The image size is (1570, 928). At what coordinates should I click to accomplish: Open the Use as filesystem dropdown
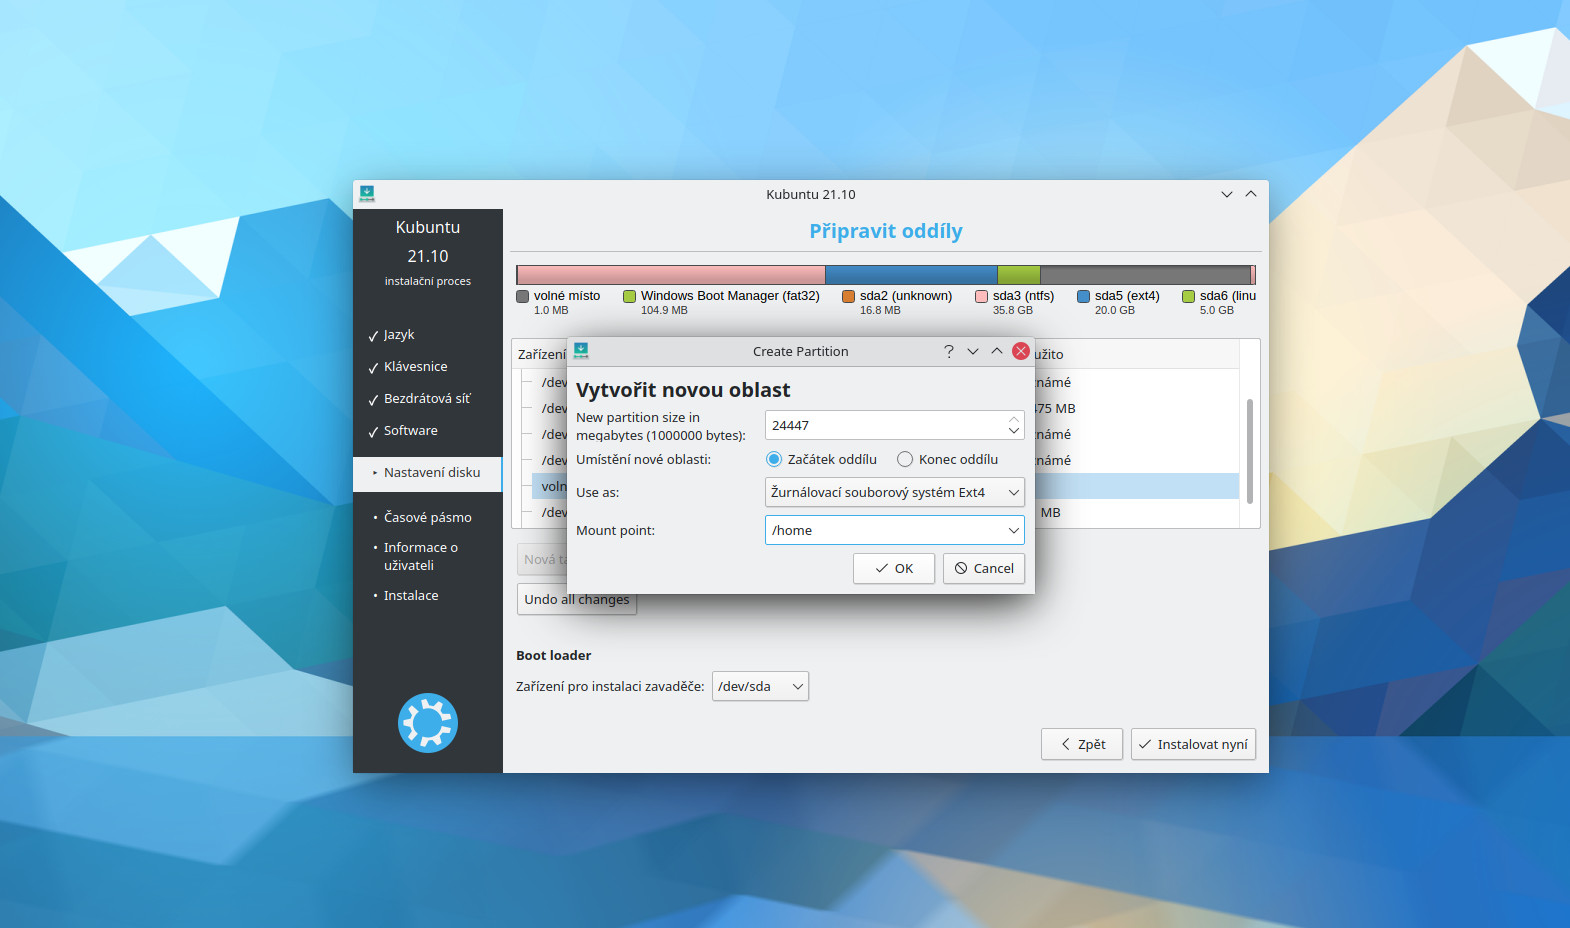(x=895, y=492)
